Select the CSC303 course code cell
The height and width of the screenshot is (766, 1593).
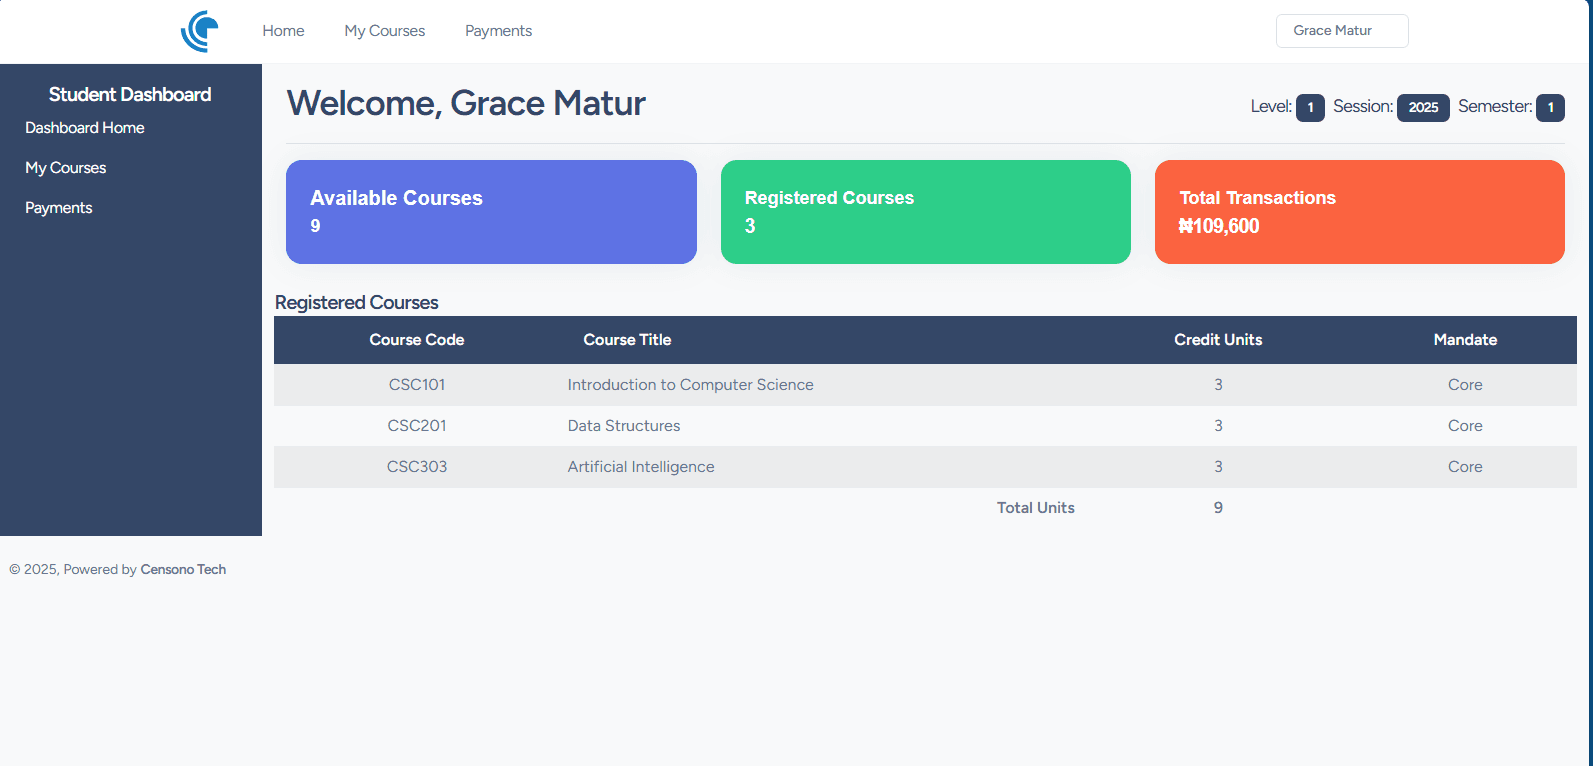pyautogui.click(x=417, y=467)
